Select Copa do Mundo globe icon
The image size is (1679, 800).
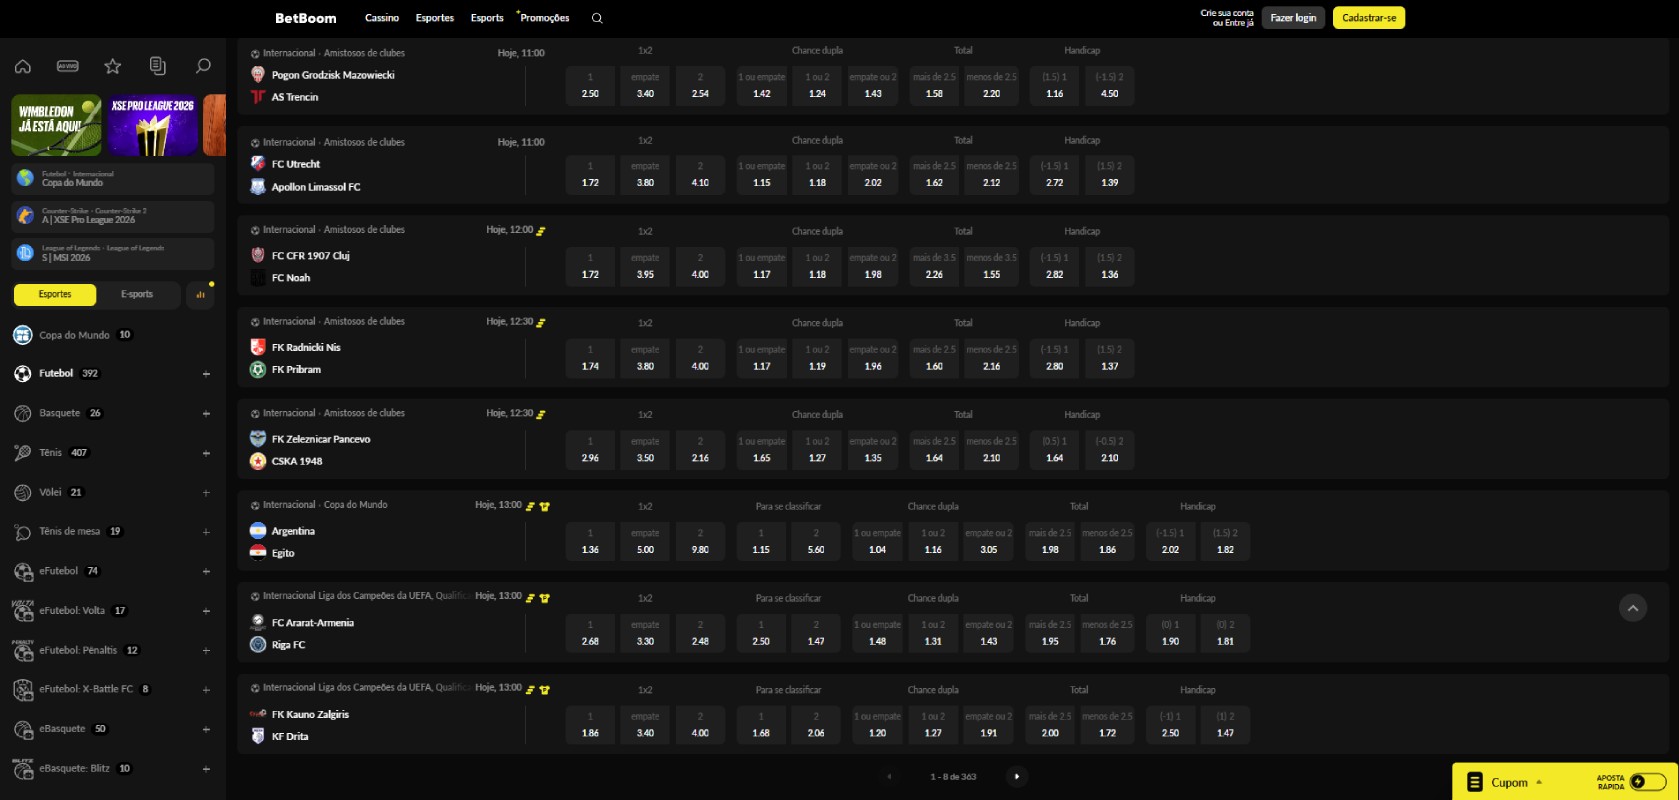pos(23,335)
